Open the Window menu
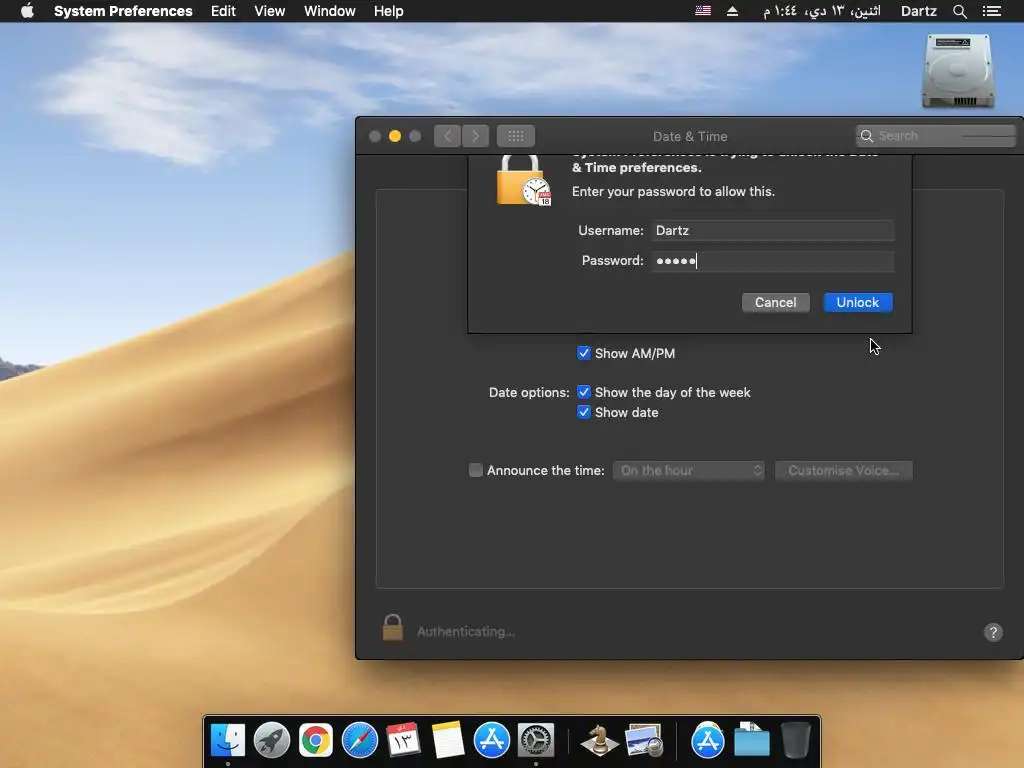The height and width of the screenshot is (768, 1024). tap(330, 11)
